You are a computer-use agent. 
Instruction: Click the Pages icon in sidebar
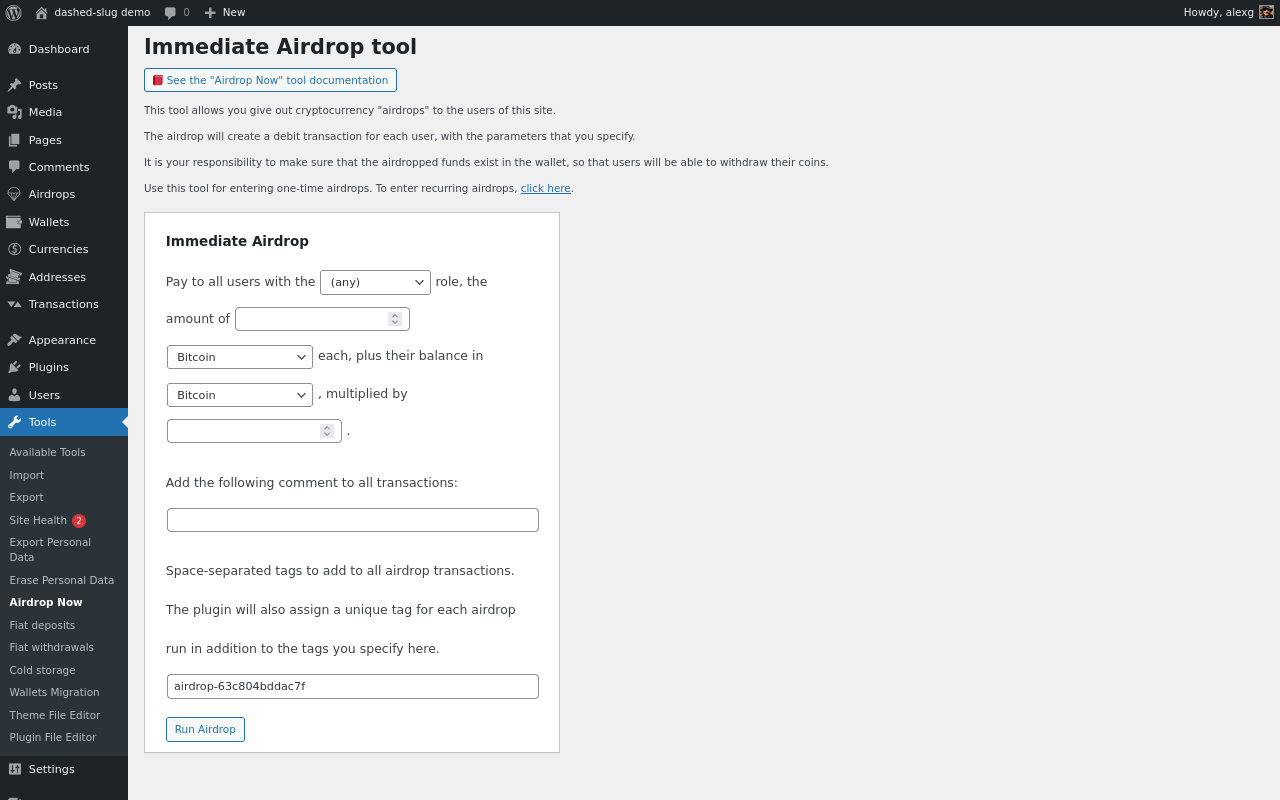14,140
